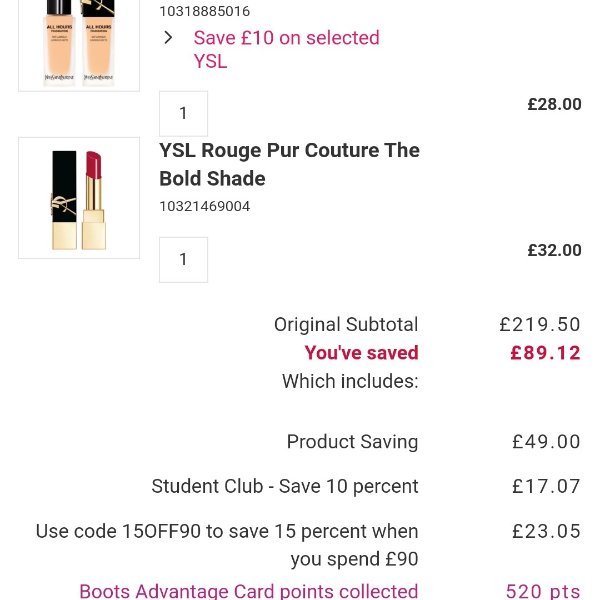Click the YSL foundation product thumbnail

[x=79, y=45]
